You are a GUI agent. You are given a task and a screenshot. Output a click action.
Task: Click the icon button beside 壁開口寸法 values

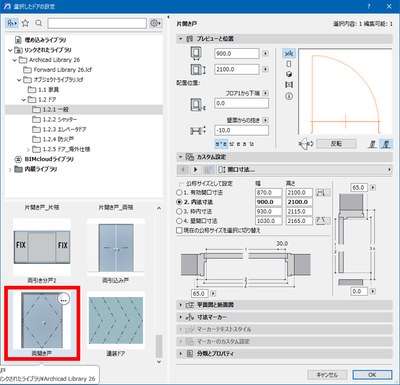[323, 221]
